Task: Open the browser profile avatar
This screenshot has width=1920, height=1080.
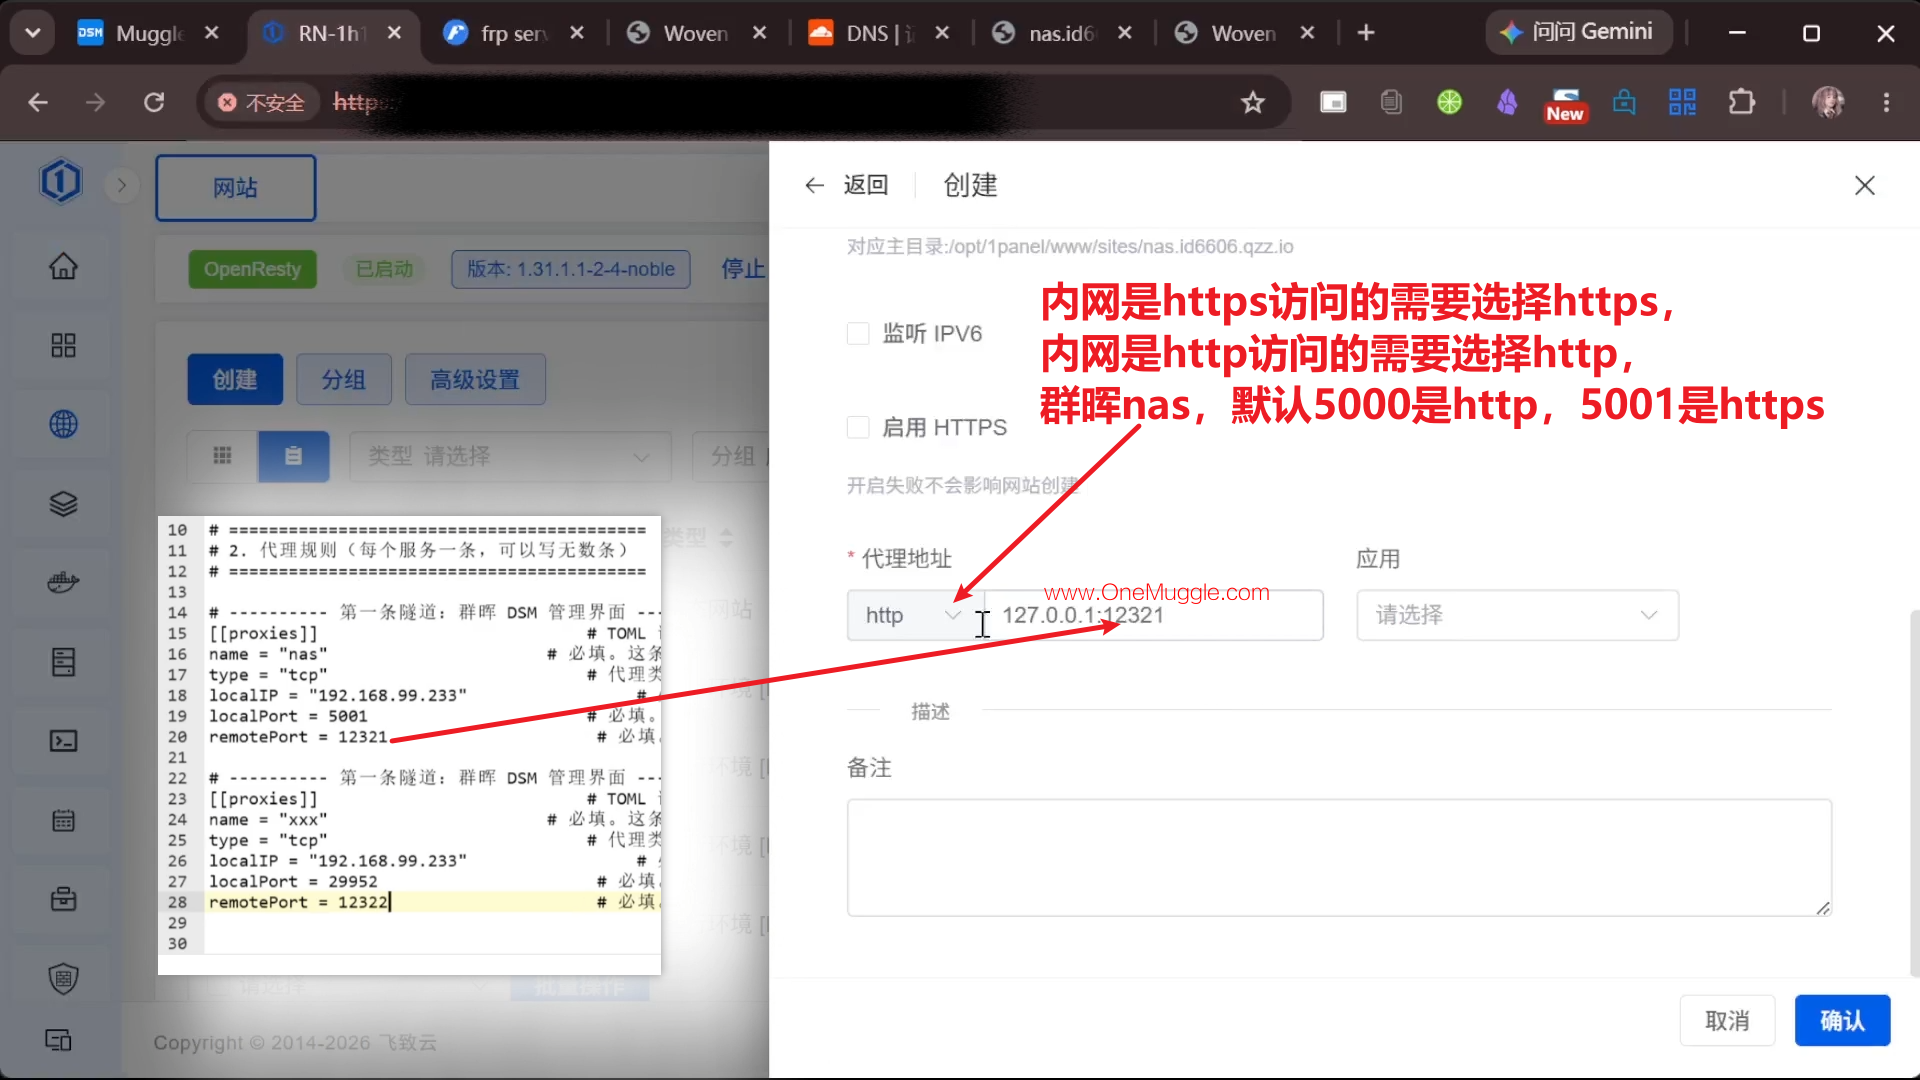Action: [1828, 102]
